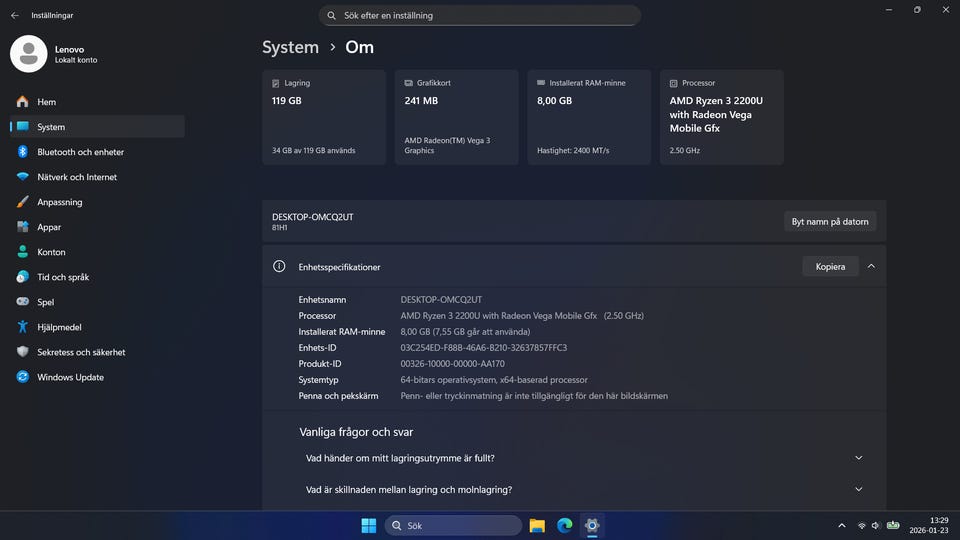The image size is (960, 540).
Task: Launch Microsoft Edge from the taskbar
Action: 564,525
